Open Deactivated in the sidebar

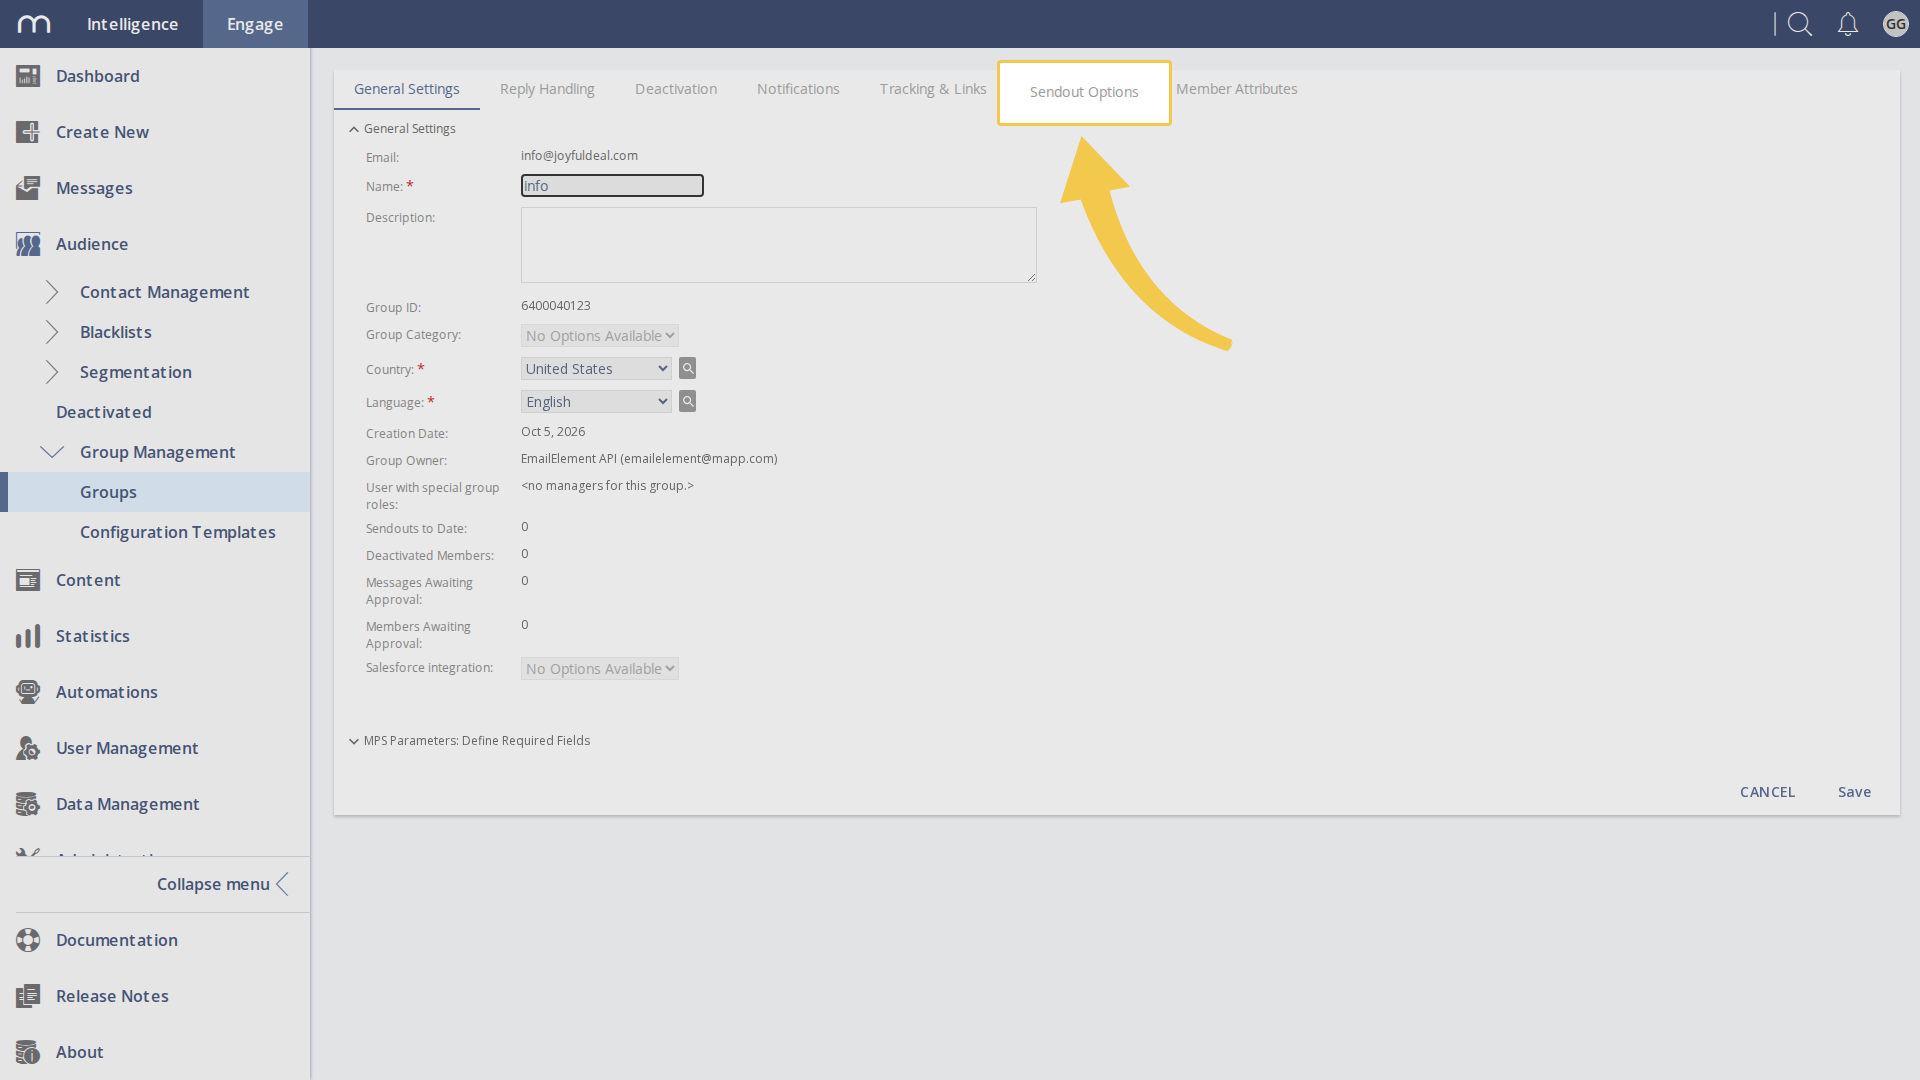coord(104,412)
